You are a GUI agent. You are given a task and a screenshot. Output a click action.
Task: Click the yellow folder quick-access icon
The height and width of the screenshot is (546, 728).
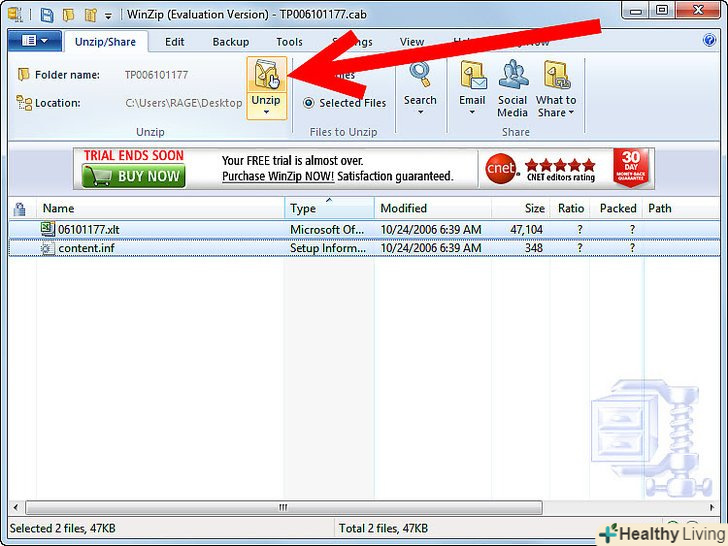point(68,15)
